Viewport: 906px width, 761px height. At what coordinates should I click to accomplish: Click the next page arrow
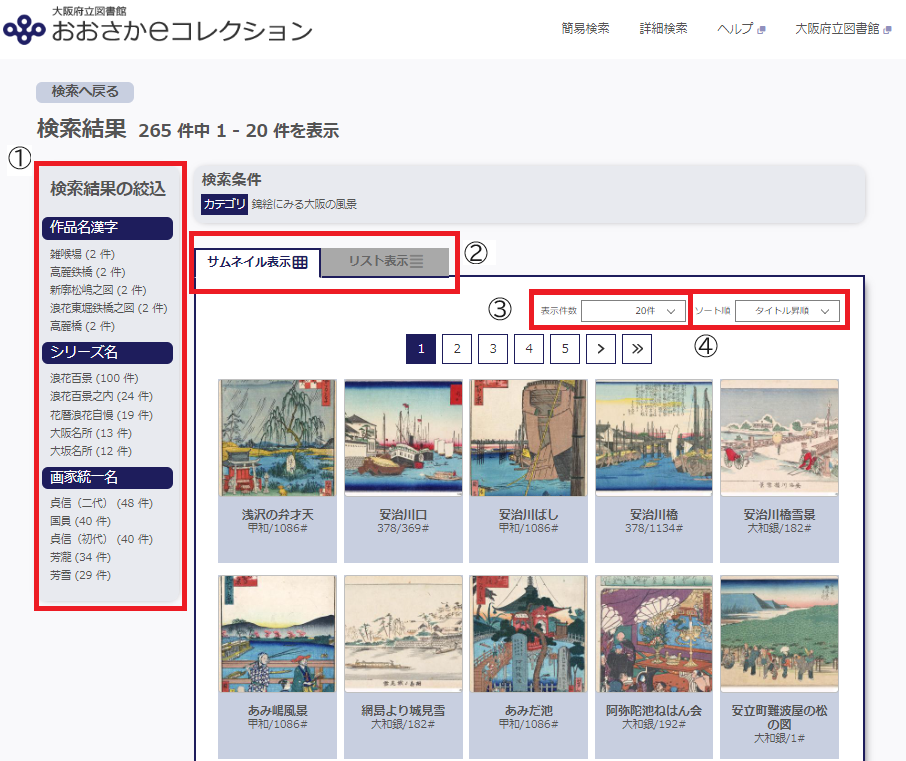click(x=601, y=349)
